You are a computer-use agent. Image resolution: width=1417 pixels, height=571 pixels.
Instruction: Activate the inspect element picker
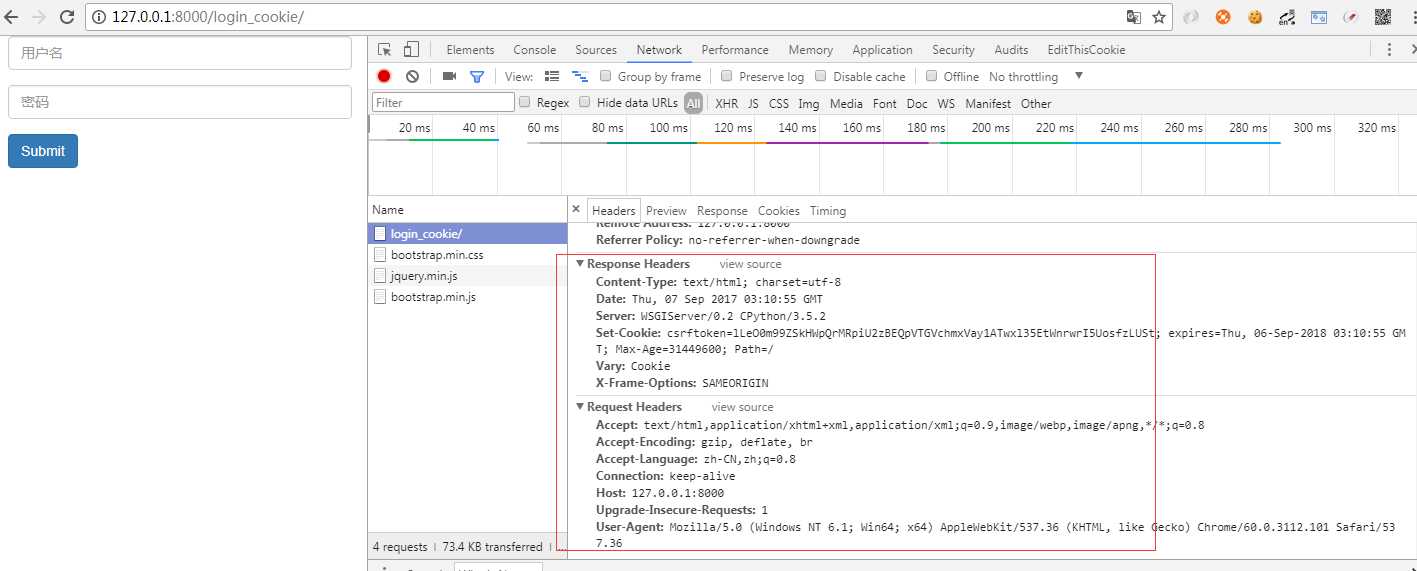click(x=385, y=50)
